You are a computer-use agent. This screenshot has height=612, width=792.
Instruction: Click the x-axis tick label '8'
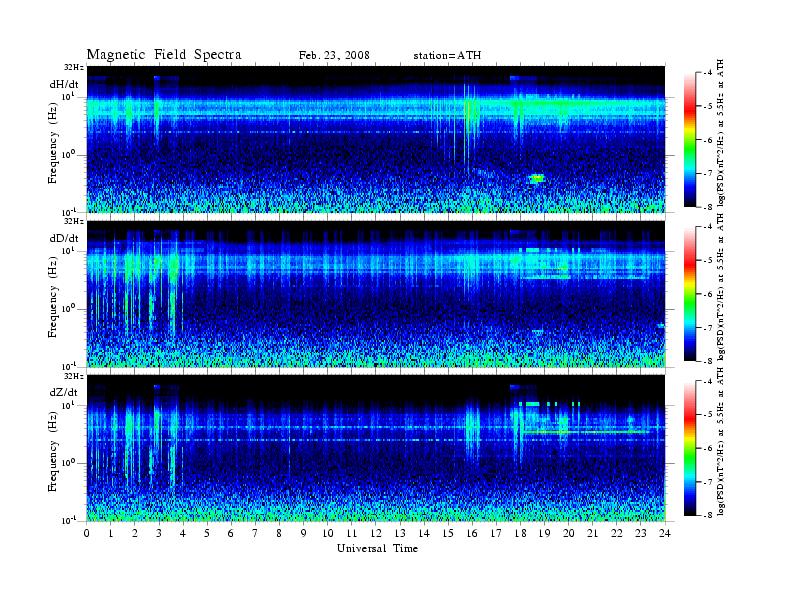point(279,533)
